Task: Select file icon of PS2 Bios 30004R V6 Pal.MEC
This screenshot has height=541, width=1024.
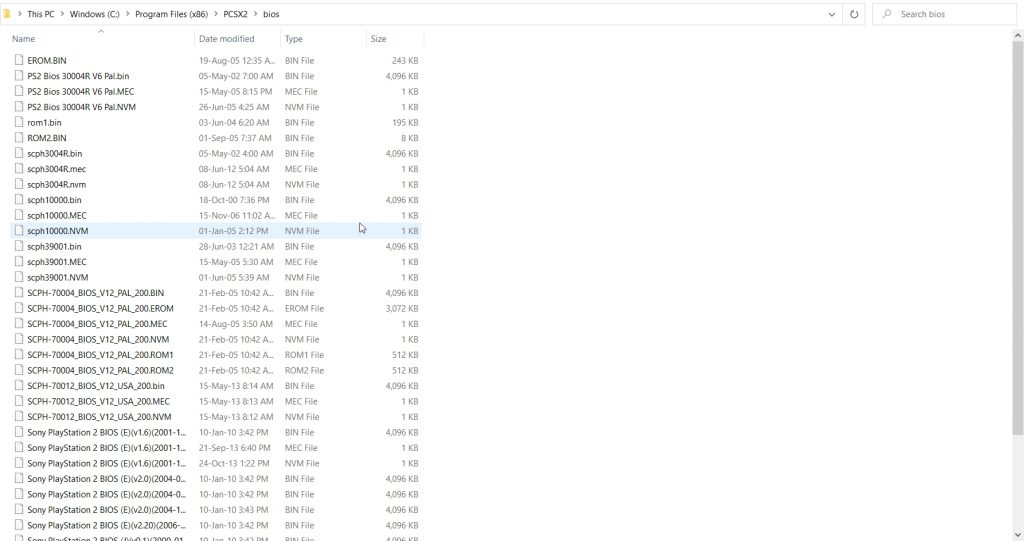Action: (x=19, y=91)
